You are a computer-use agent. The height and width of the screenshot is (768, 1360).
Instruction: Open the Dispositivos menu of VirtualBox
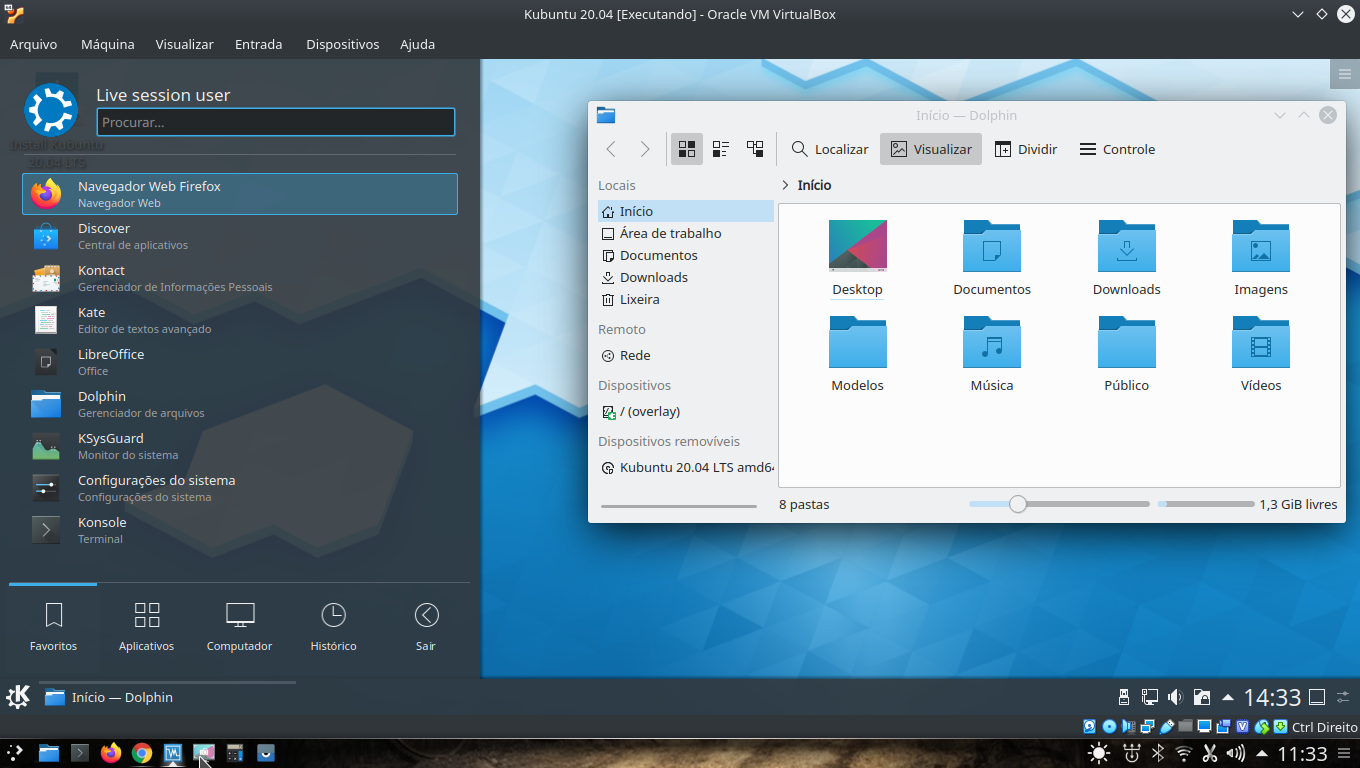[342, 44]
